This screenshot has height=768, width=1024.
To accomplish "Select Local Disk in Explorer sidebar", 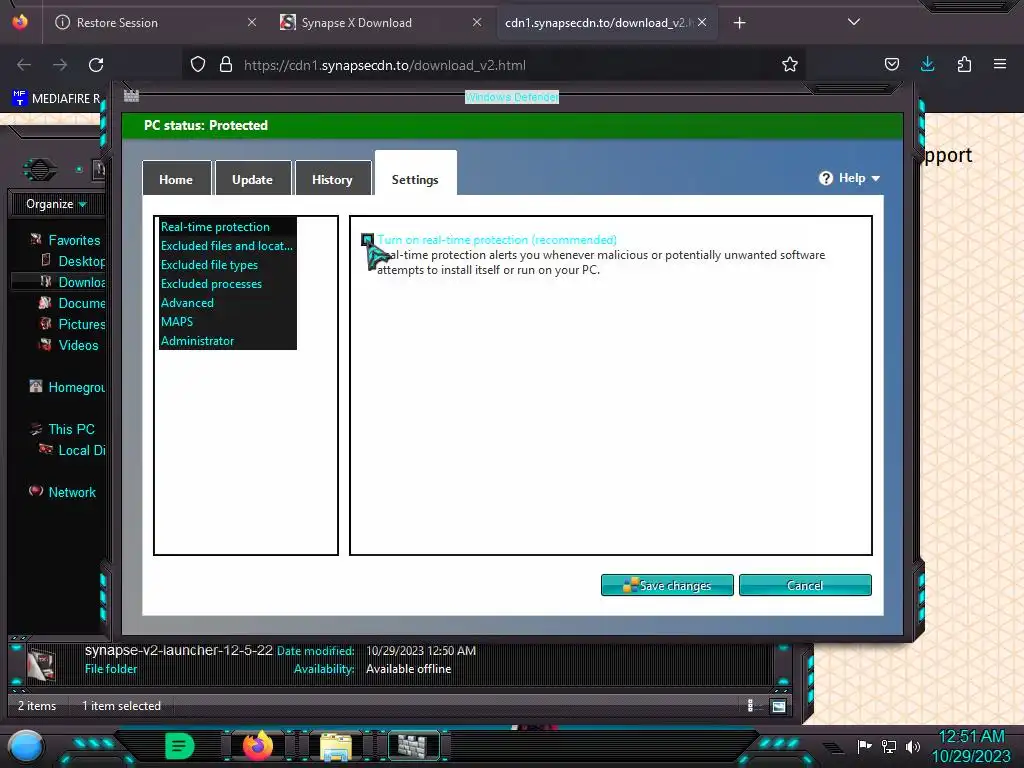I will (81, 451).
